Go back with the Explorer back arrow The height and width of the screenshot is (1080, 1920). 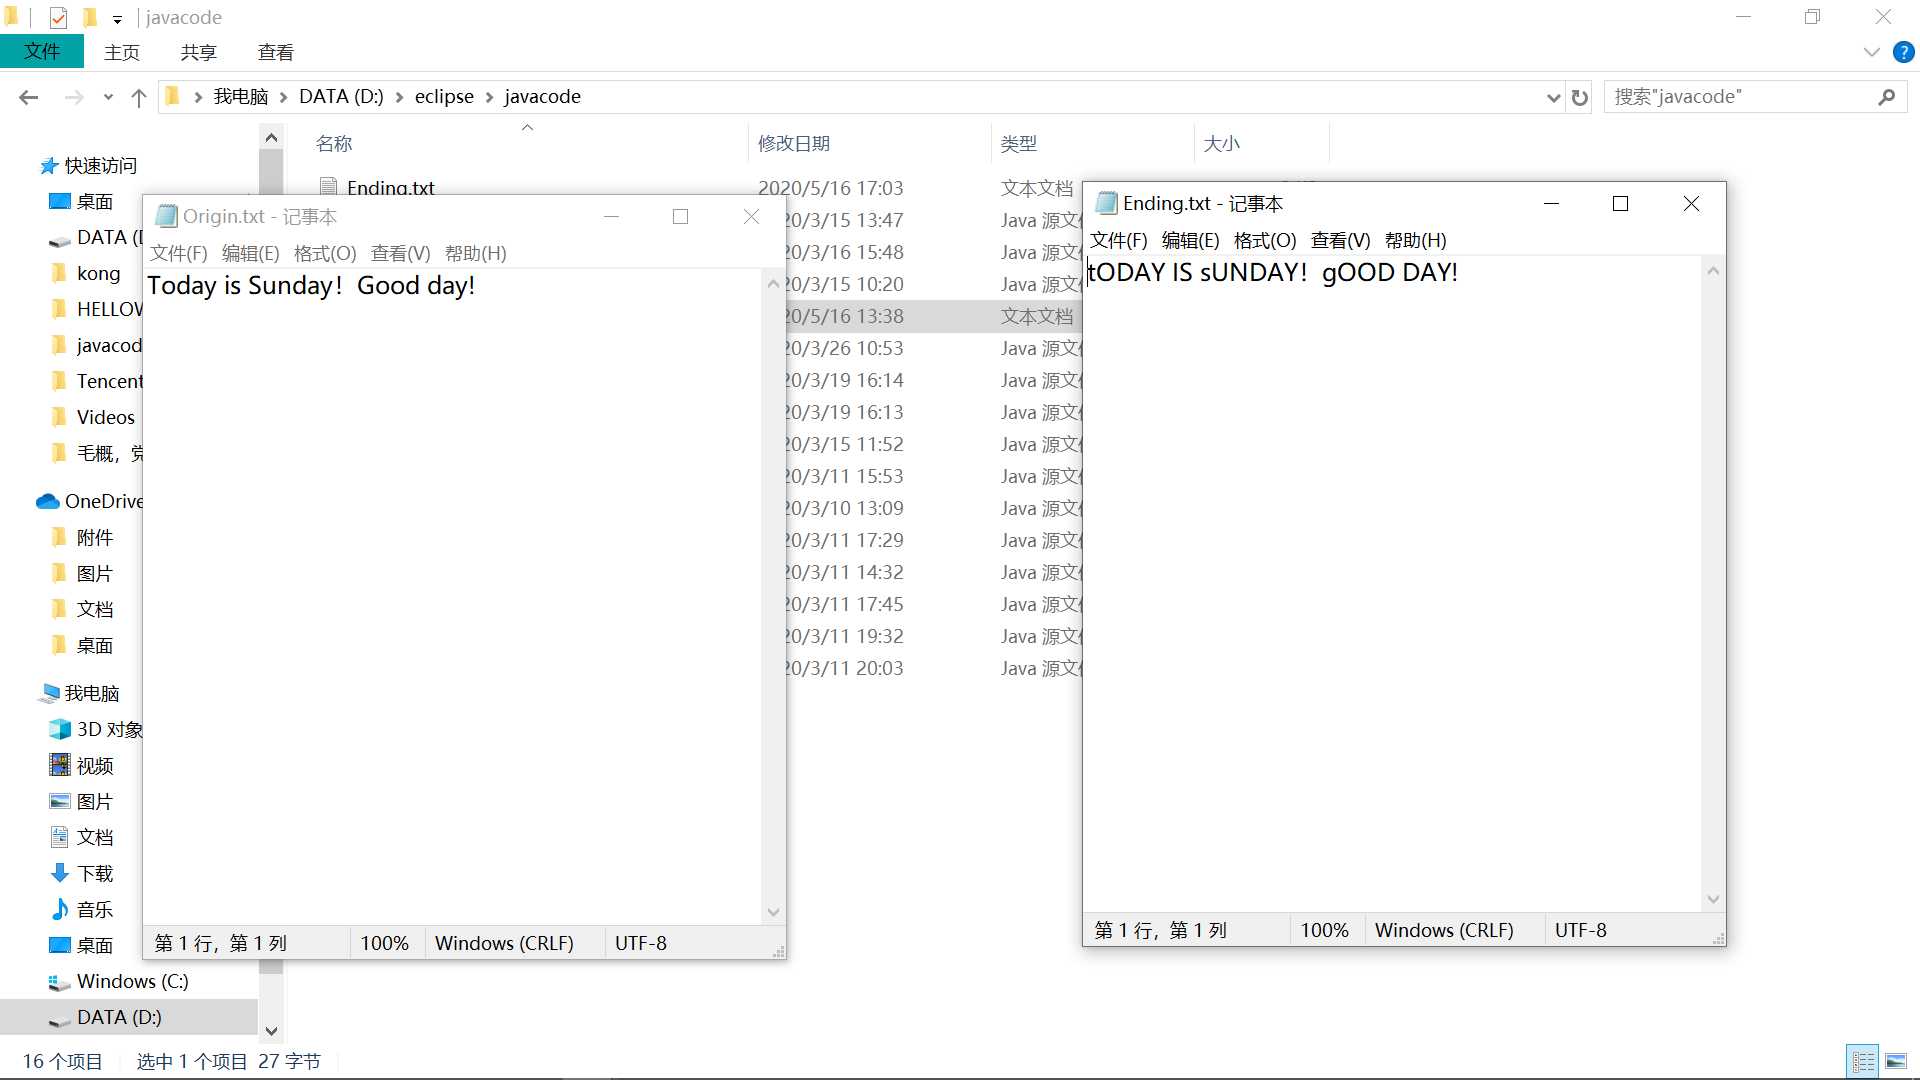point(29,97)
